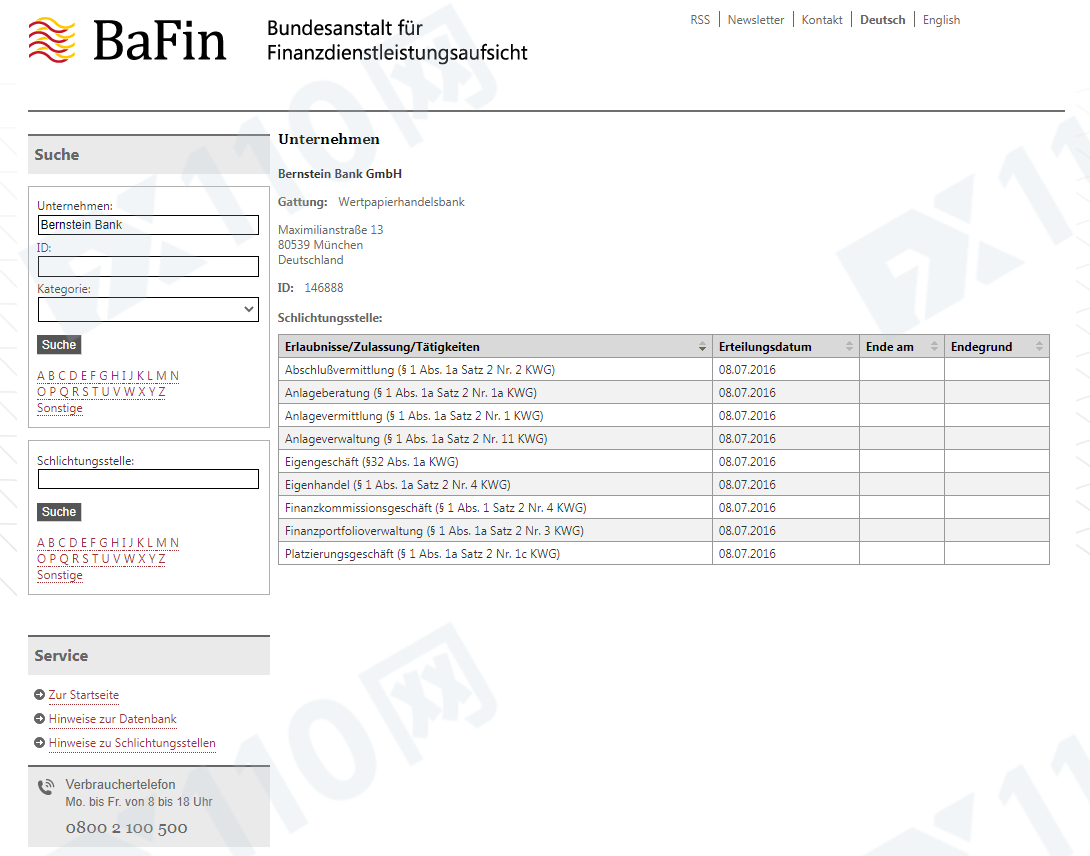Click arrow icon beside Zur Startseite
Screen dimensions: 1090x856
(x=40, y=695)
